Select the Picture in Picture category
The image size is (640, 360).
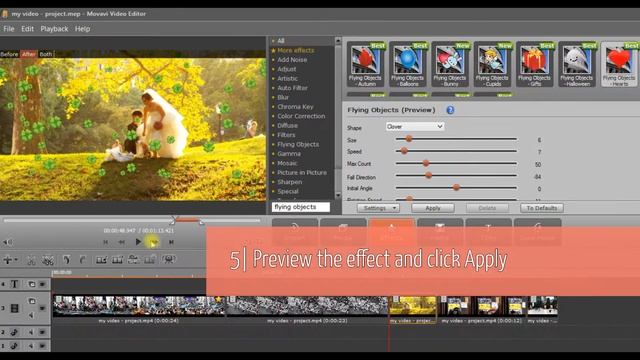302,173
